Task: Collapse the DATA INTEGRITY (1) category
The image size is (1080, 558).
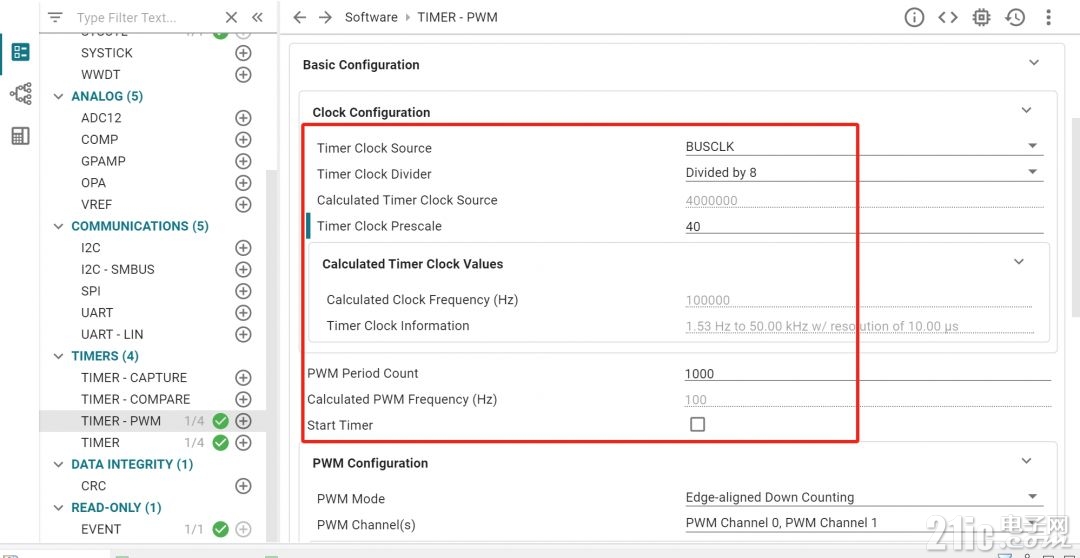Action: [x=59, y=464]
